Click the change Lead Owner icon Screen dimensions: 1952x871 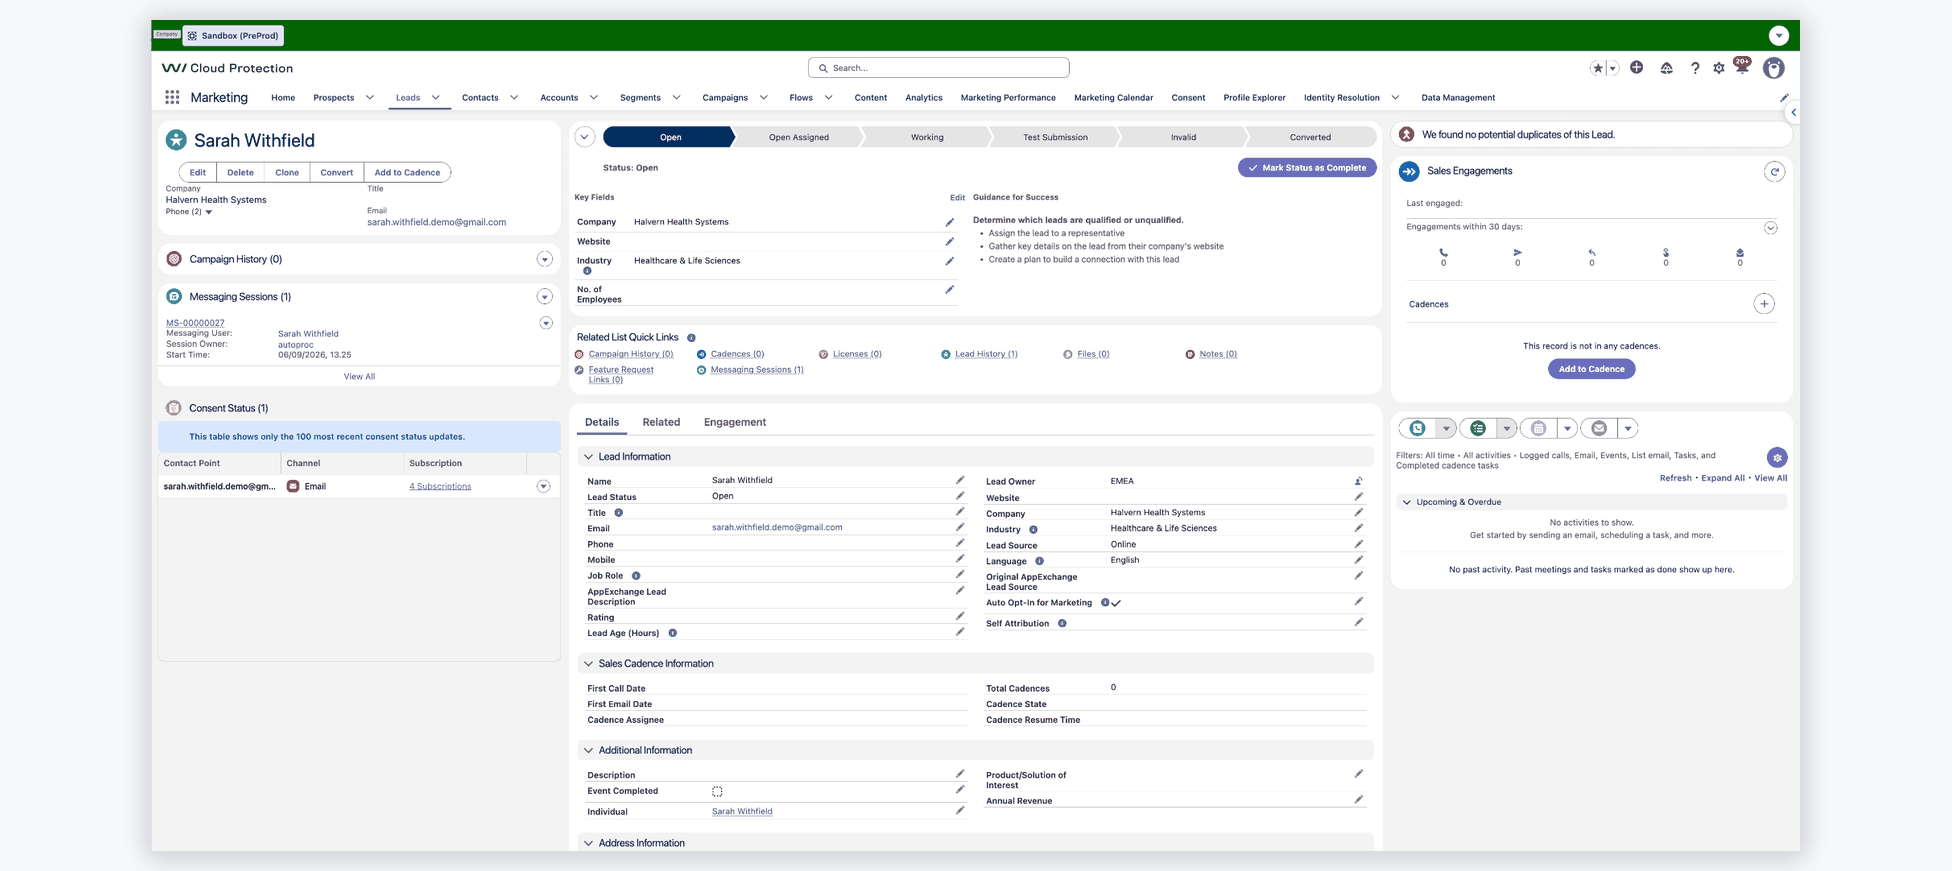click(x=1358, y=481)
